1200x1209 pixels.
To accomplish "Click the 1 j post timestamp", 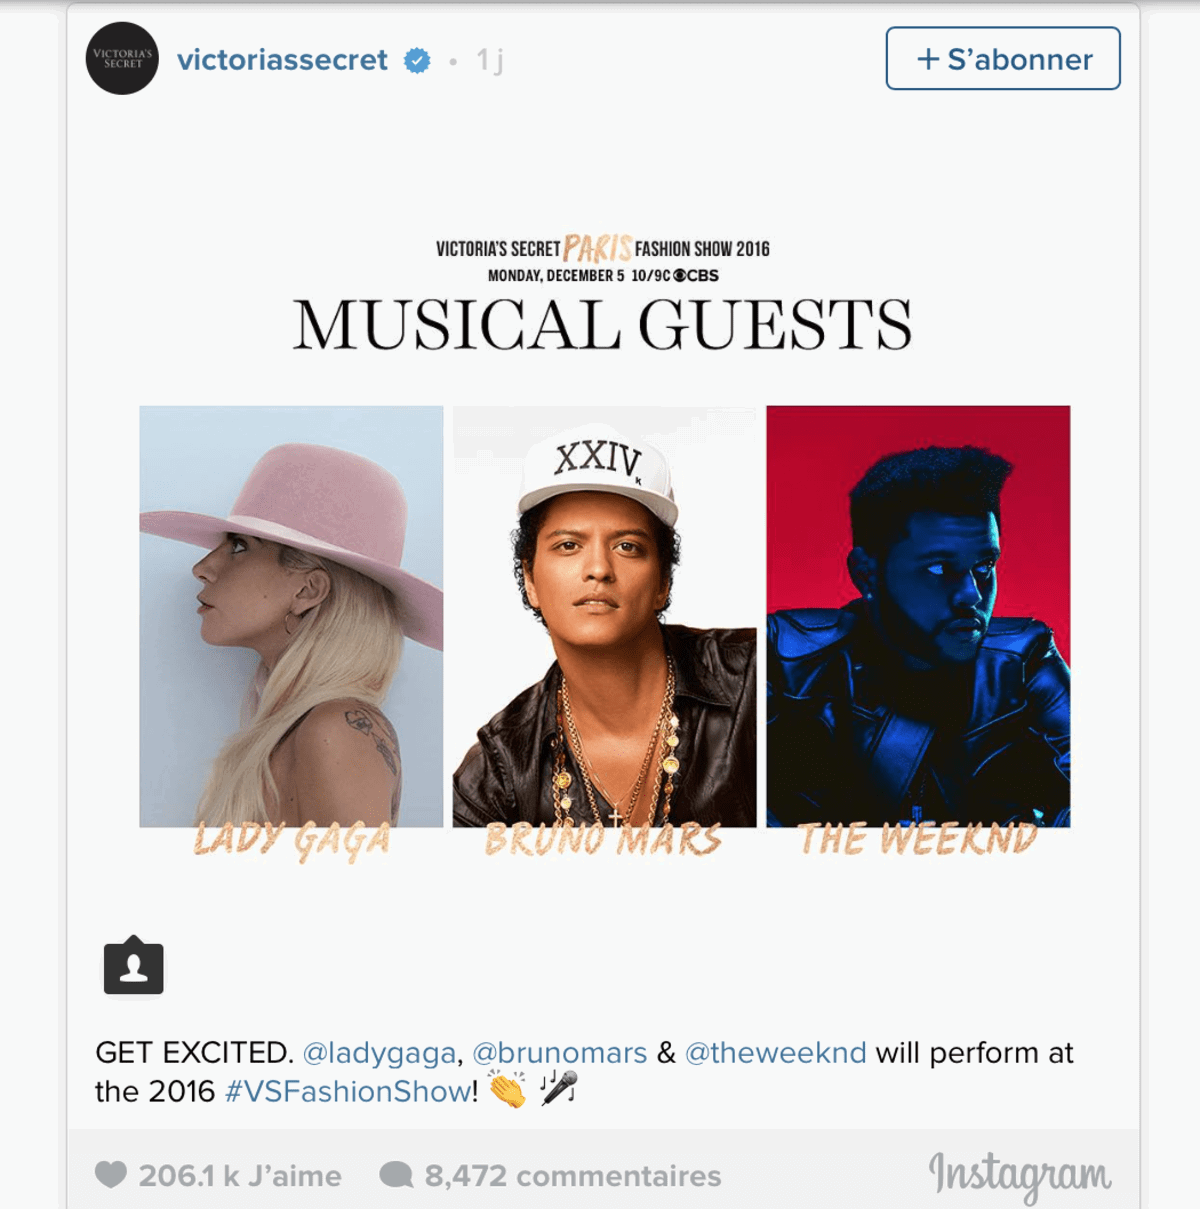I will [490, 61].
